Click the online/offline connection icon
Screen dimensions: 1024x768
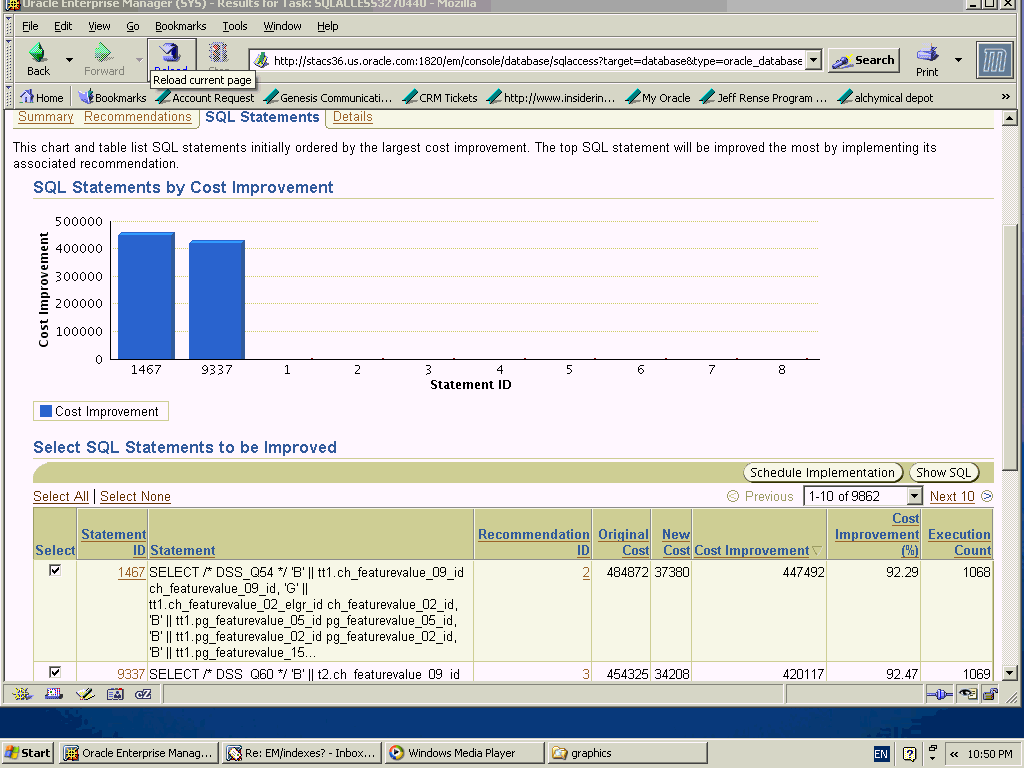pyautogui.click(x=938, y=694)
